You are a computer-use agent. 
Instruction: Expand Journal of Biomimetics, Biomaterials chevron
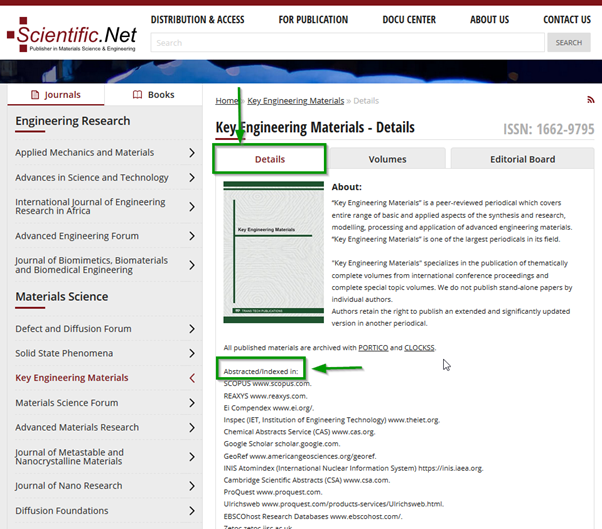[x=192, y=265]
